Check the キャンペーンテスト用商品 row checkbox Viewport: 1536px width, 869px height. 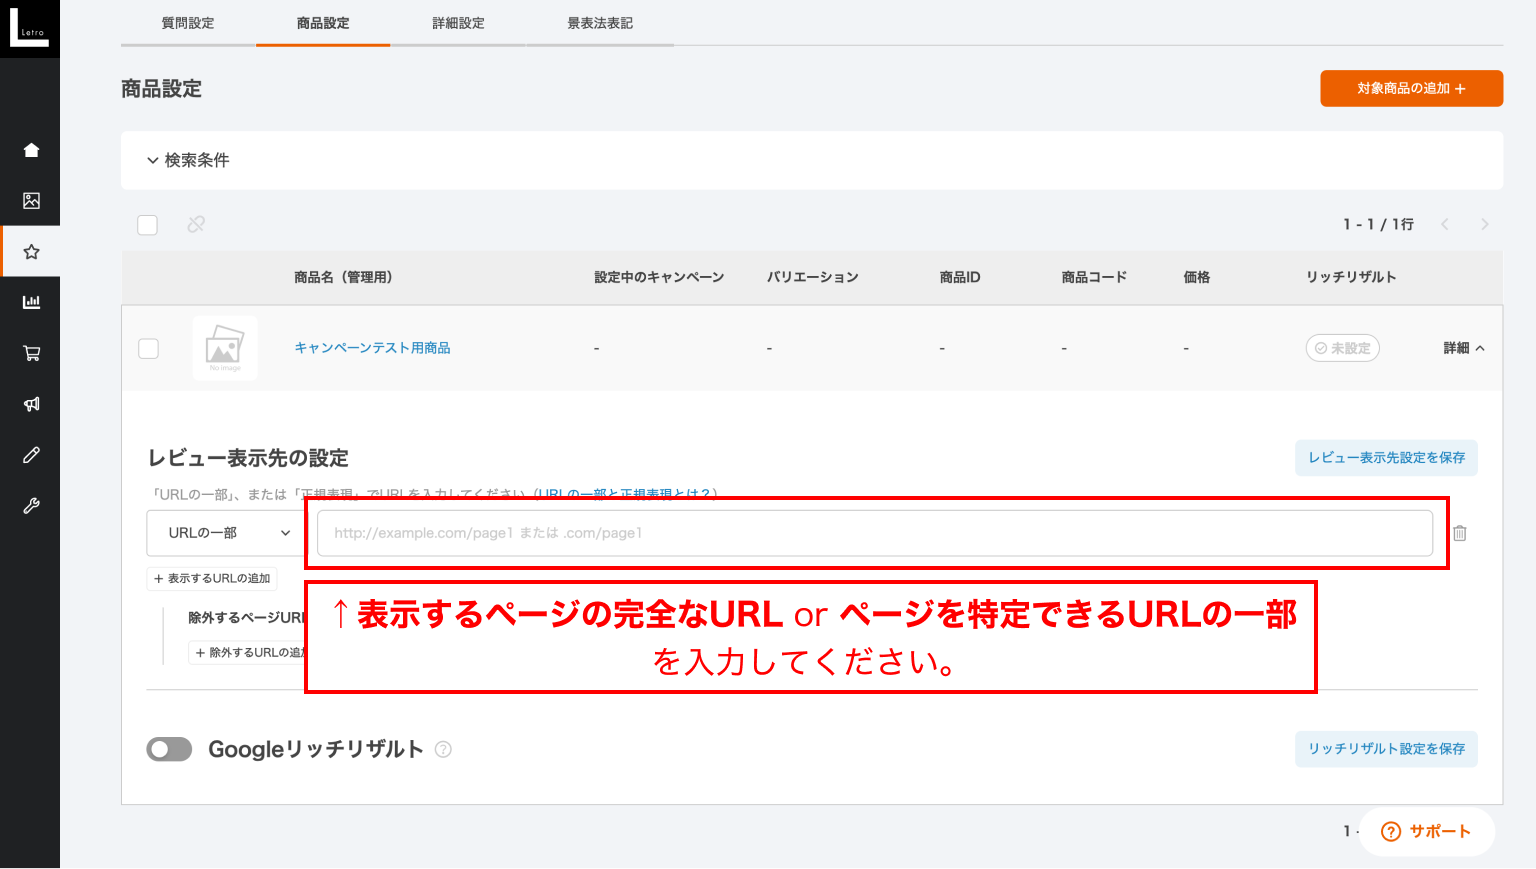149,348
